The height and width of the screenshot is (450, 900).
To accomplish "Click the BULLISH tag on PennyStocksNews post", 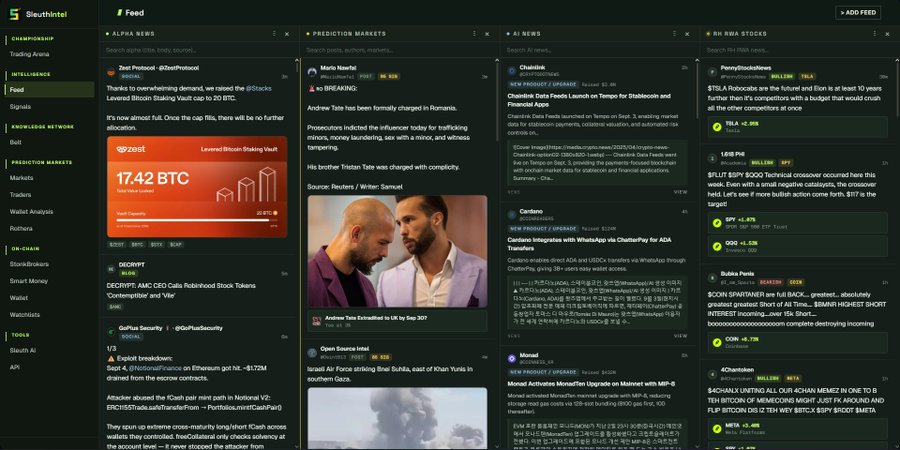I will click(x=782, y=76).
